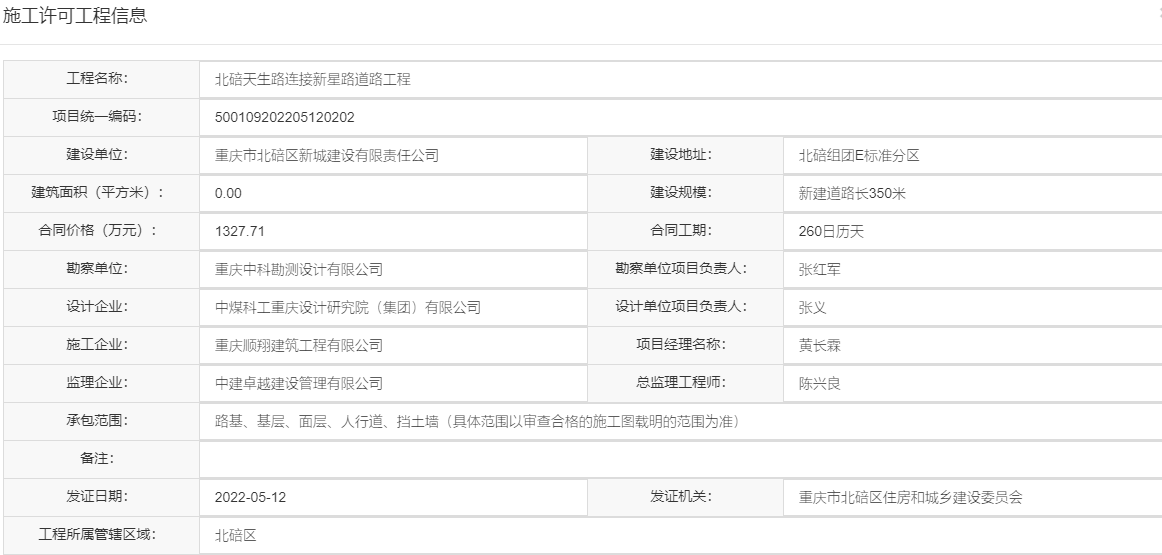Click the 发证日期 label
This screenshot has height=555, width=1162.
click(x=97, y=496)
